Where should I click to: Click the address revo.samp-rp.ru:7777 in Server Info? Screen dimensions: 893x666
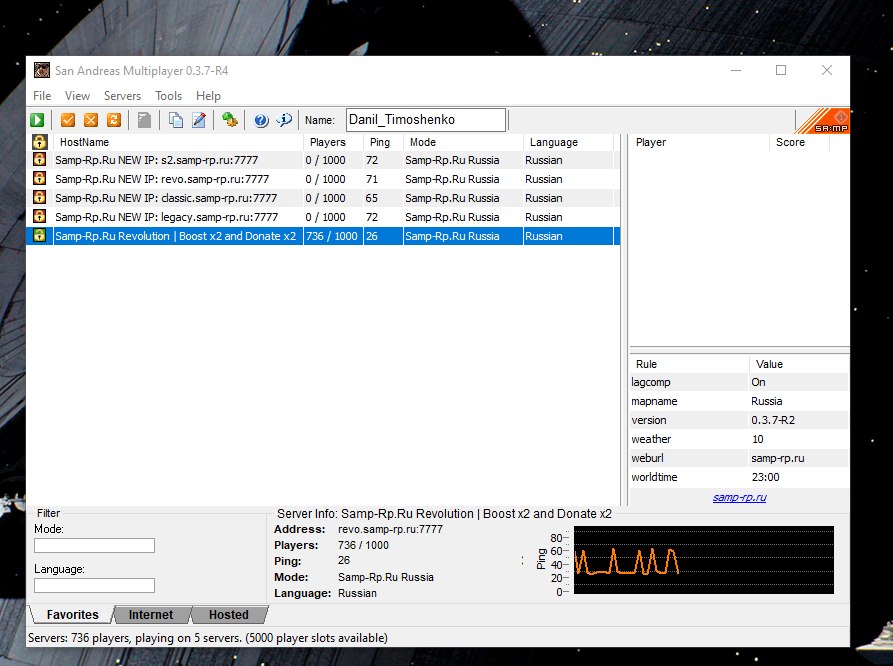click(x=390, y=529)
